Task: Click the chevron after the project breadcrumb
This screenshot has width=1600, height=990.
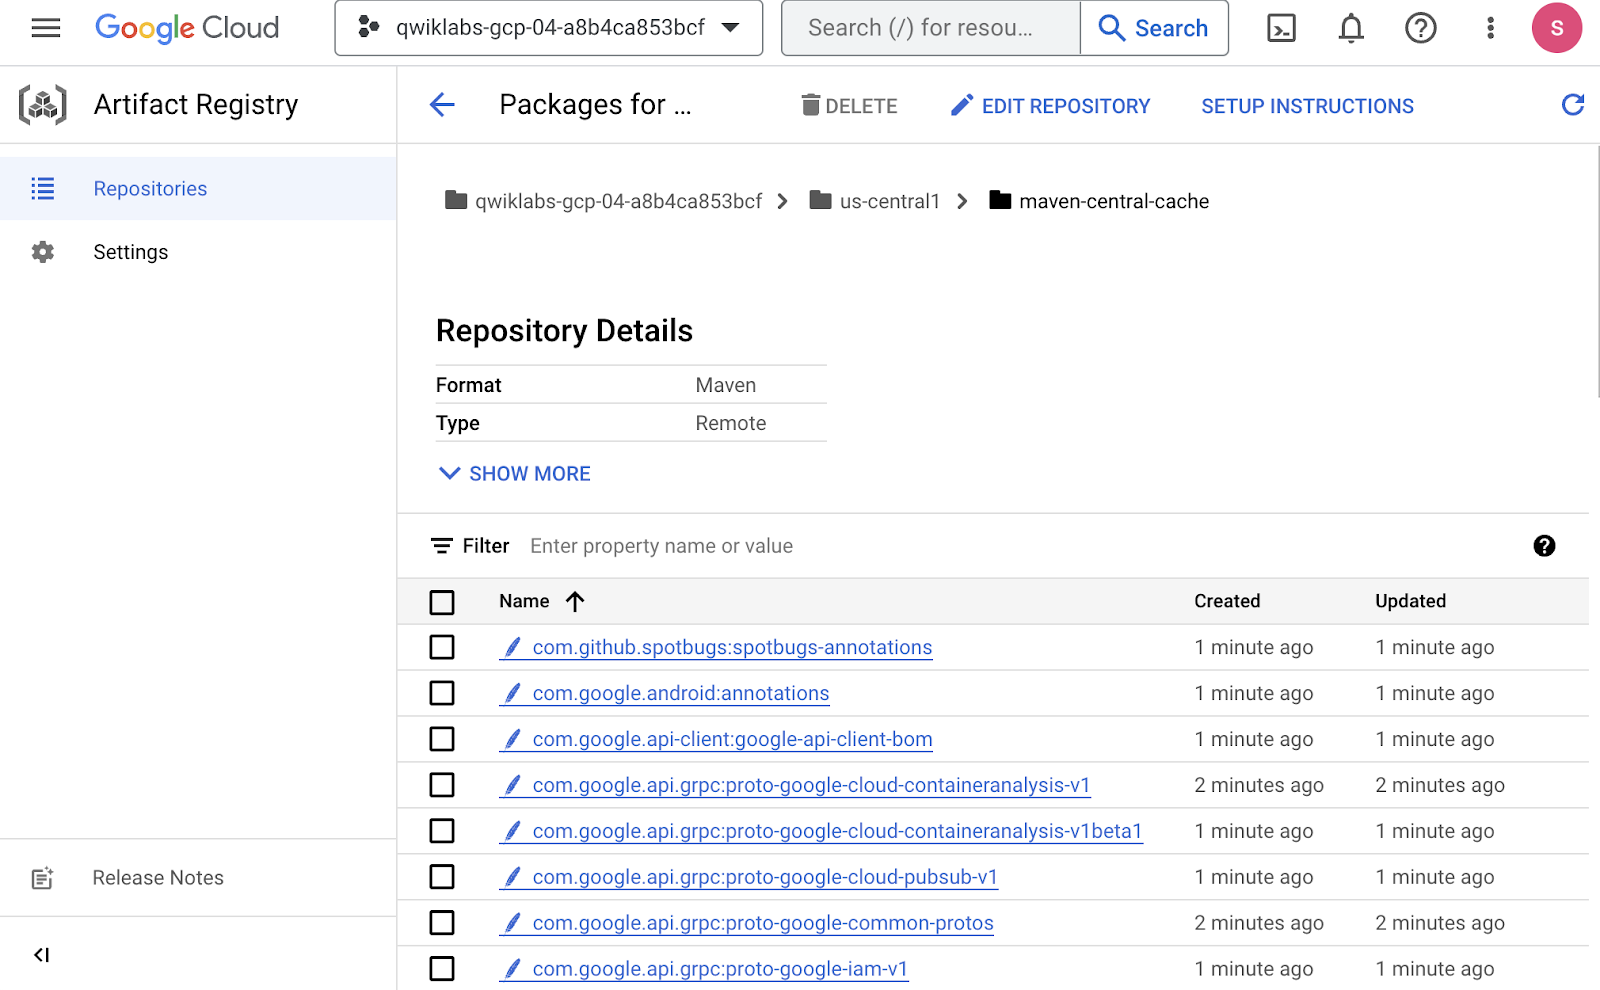Action: pyautogui.click(x=783, y=201)
